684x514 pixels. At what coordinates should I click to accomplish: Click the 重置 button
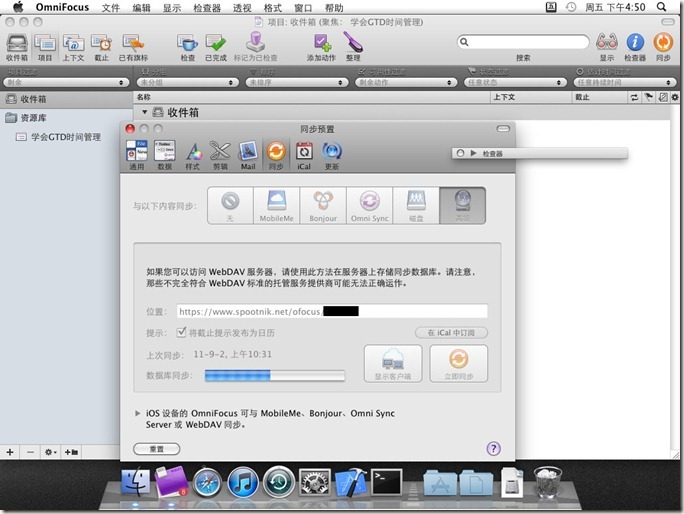(157, 449)
